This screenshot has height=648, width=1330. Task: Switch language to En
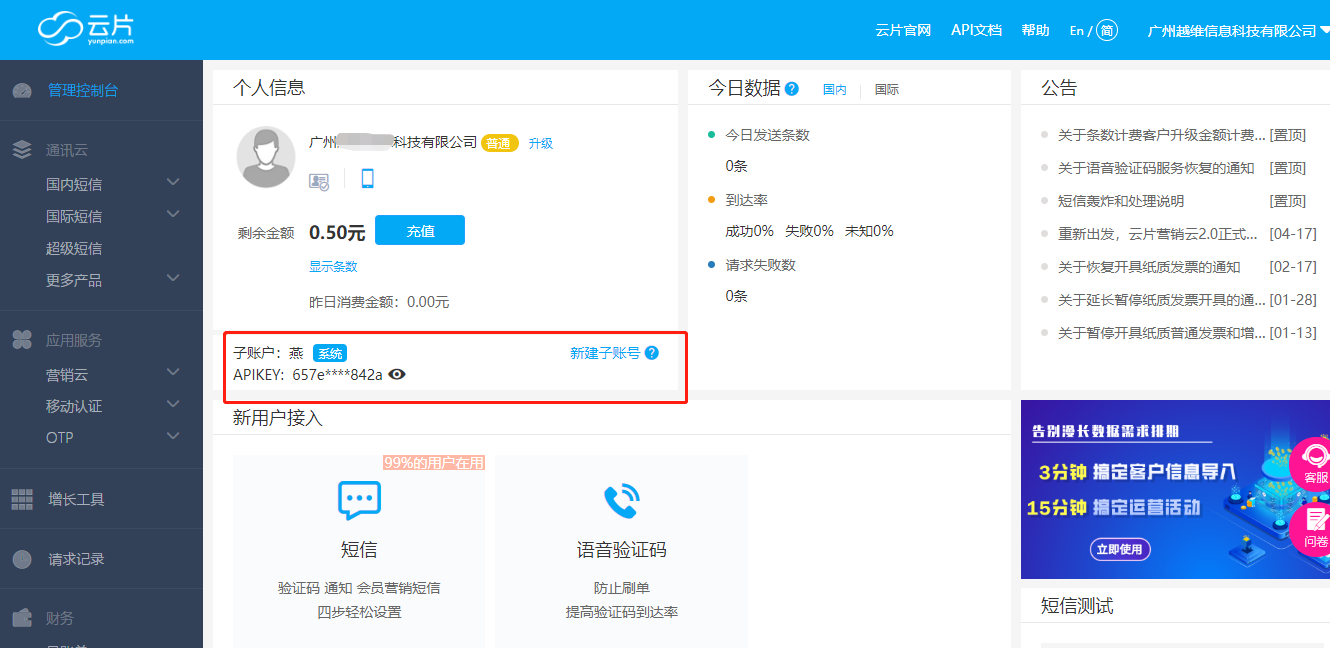point(1077,31)
